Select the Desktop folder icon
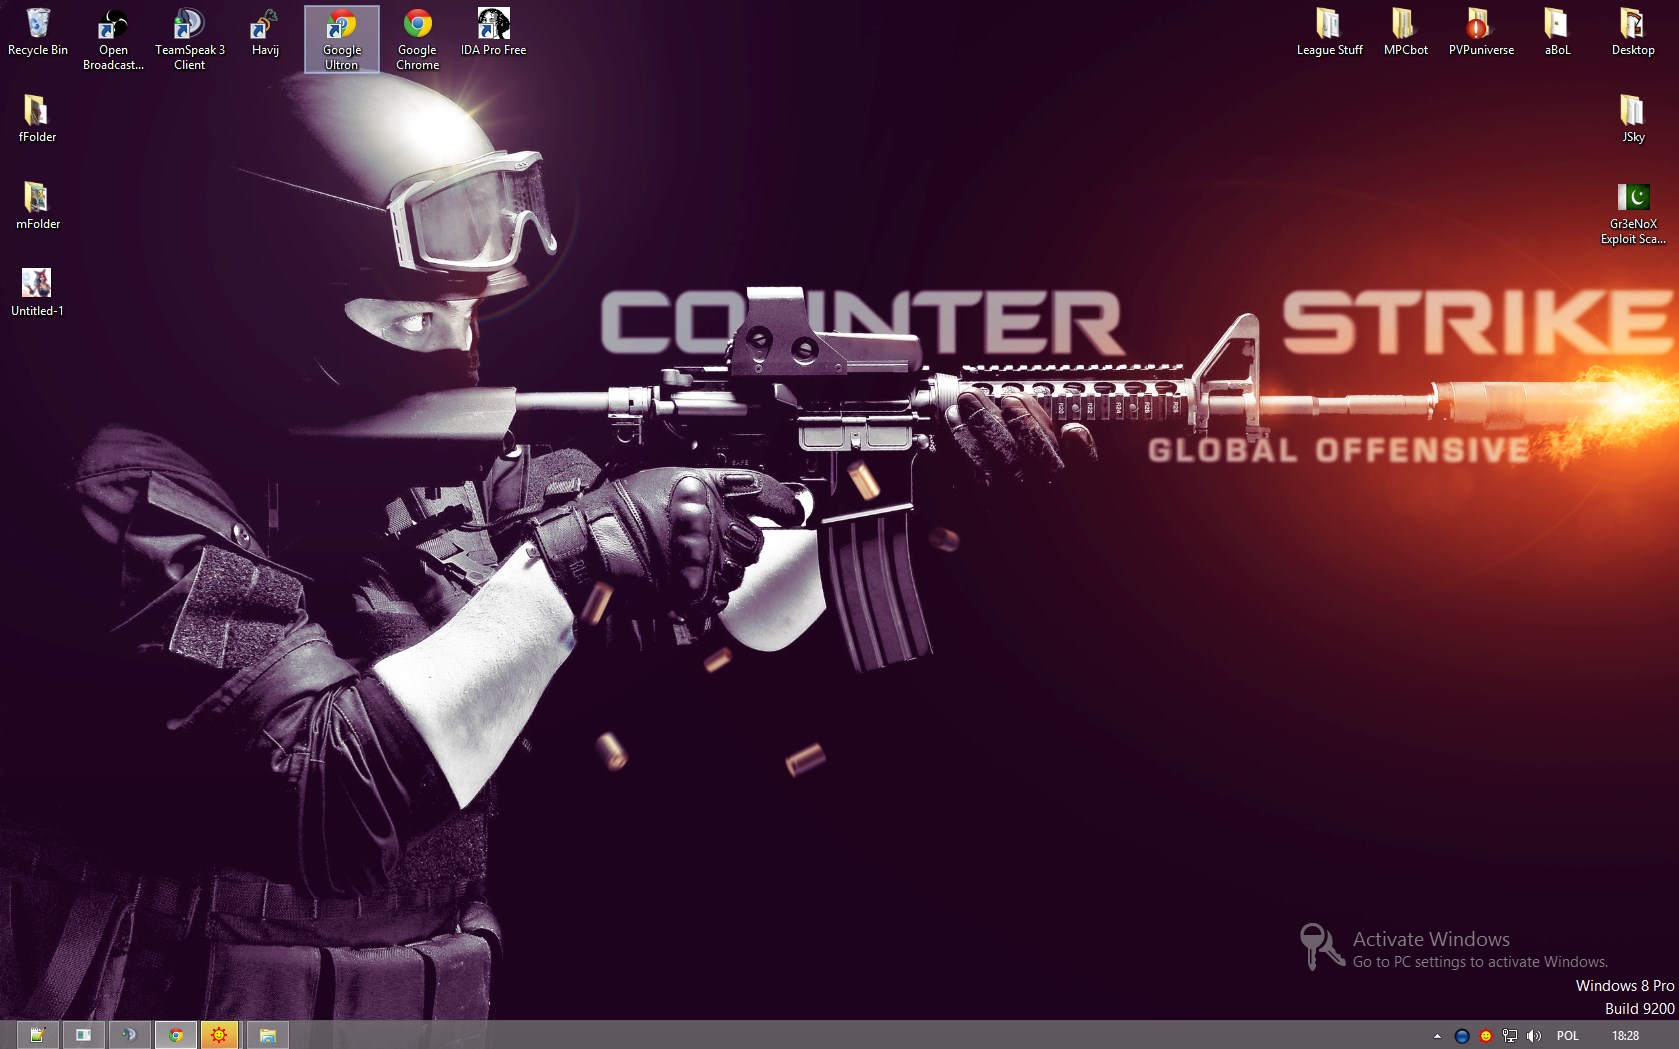The width and height of the screenshot is (1679, 1049). [x=1633, y=32]
